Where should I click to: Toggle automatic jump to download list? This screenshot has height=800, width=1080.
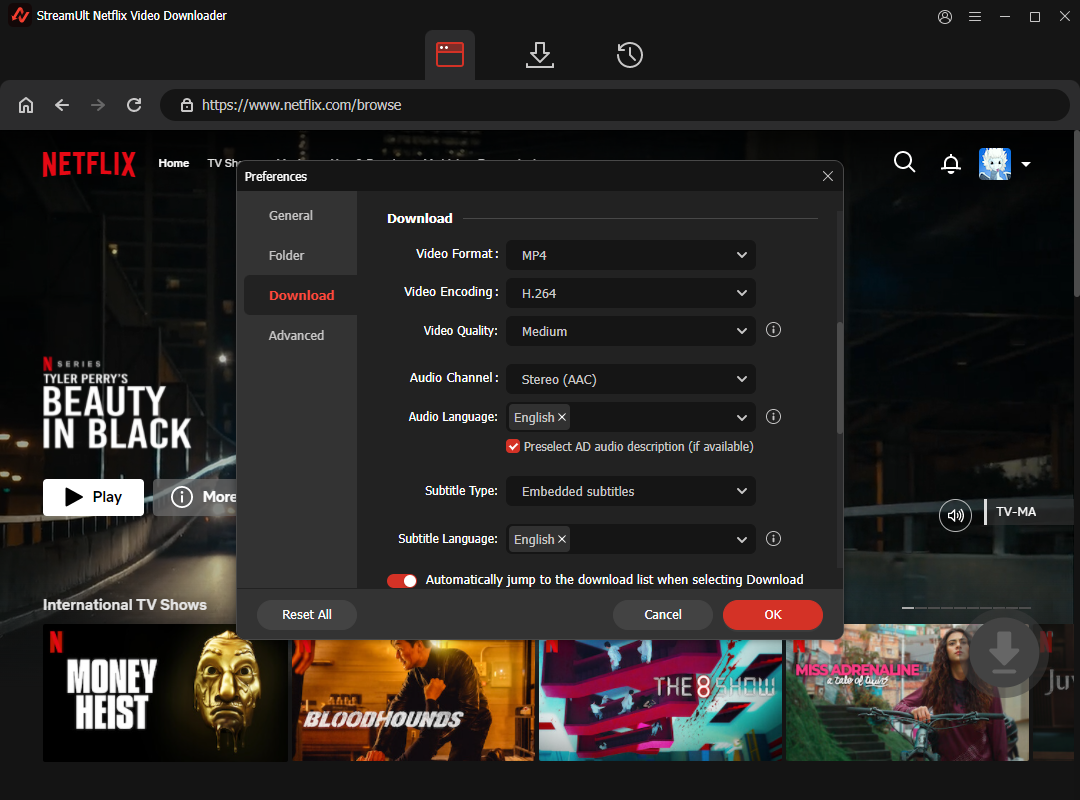(x=402, y=580)
